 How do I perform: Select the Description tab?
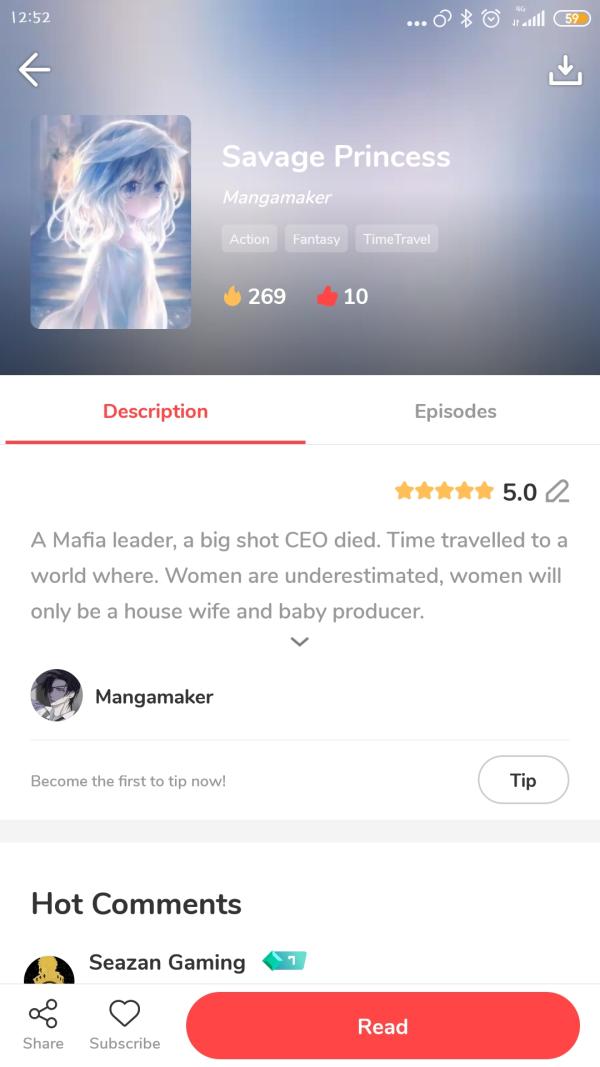155,411
